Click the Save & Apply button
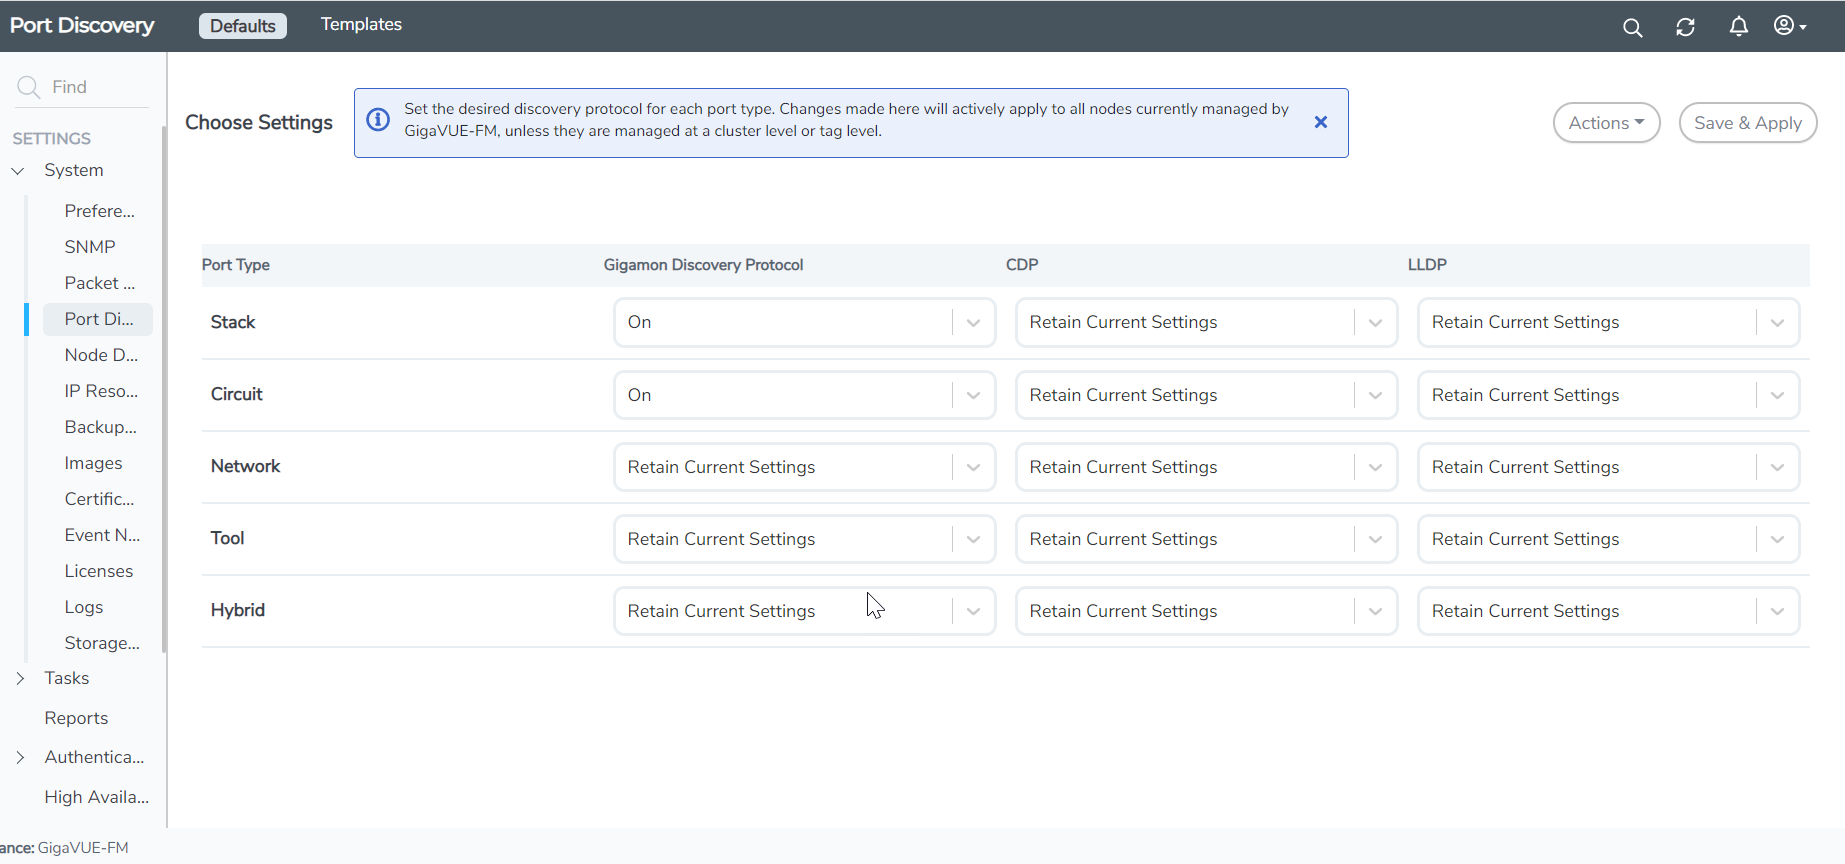Screen dimensions: 1845x864 (x=1747, y=123)
